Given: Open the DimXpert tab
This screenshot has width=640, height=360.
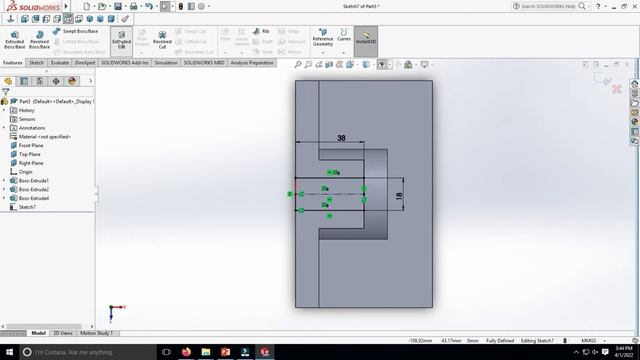Looking at the screenshot, I should 85,63.
